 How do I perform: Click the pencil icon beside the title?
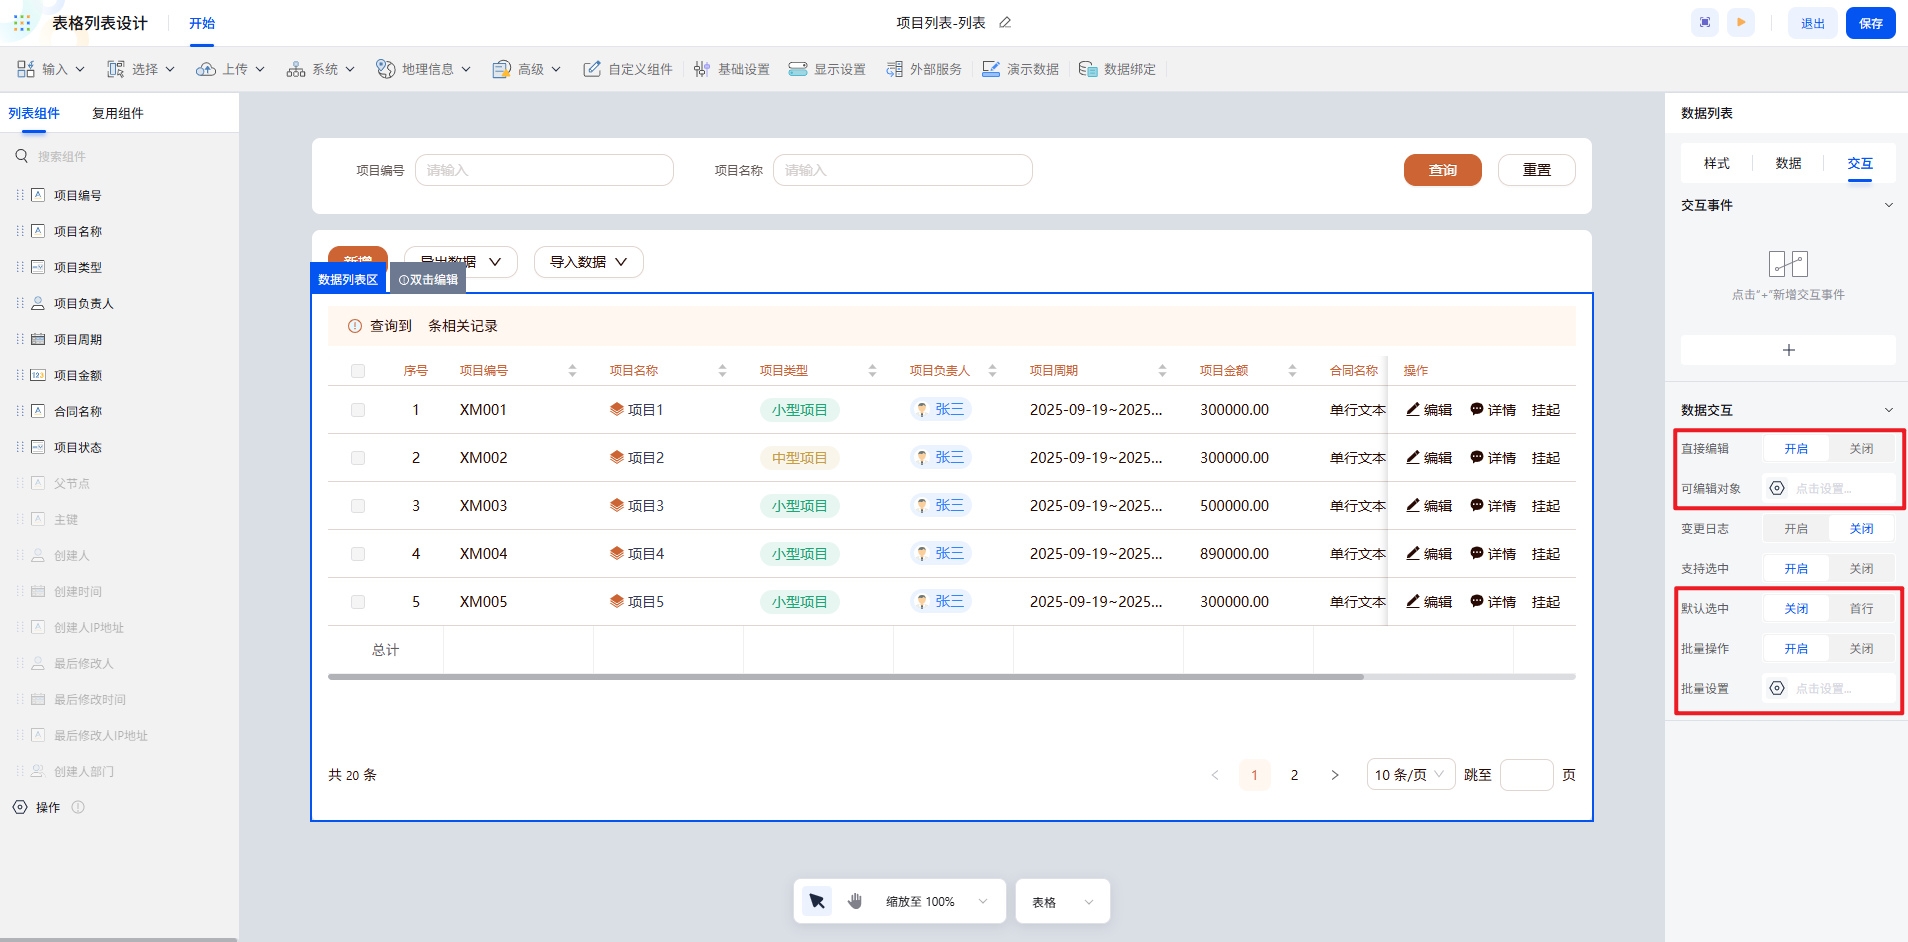click(1005, 23)
